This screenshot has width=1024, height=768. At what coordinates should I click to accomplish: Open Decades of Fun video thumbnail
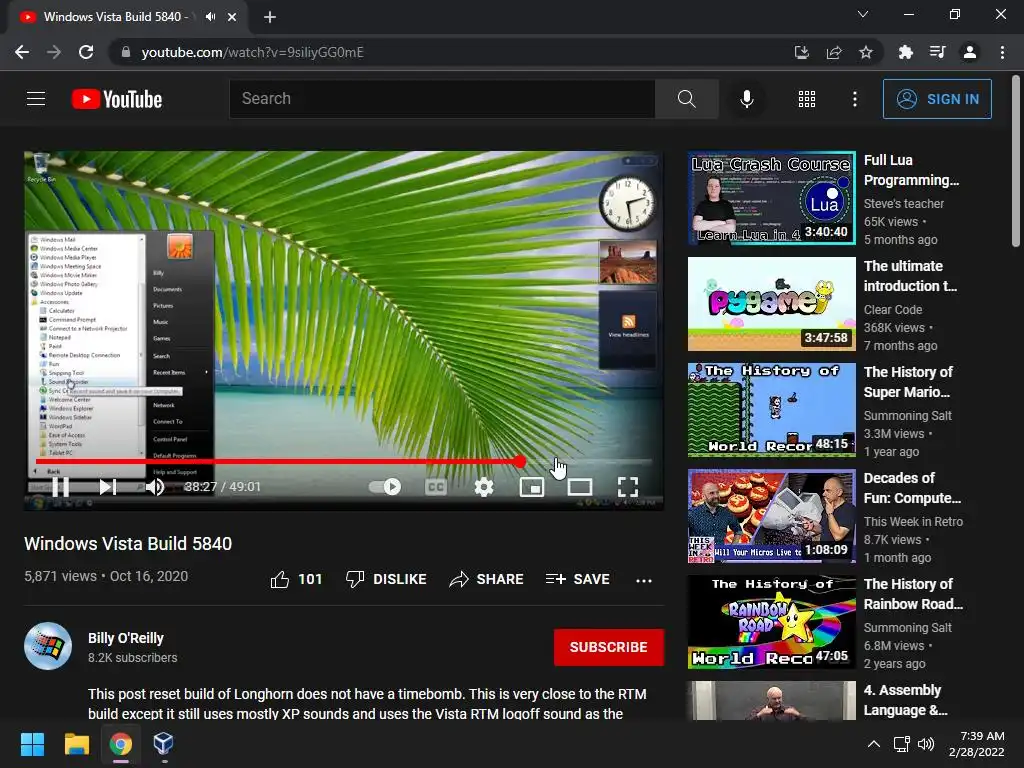tap(771, 516)
